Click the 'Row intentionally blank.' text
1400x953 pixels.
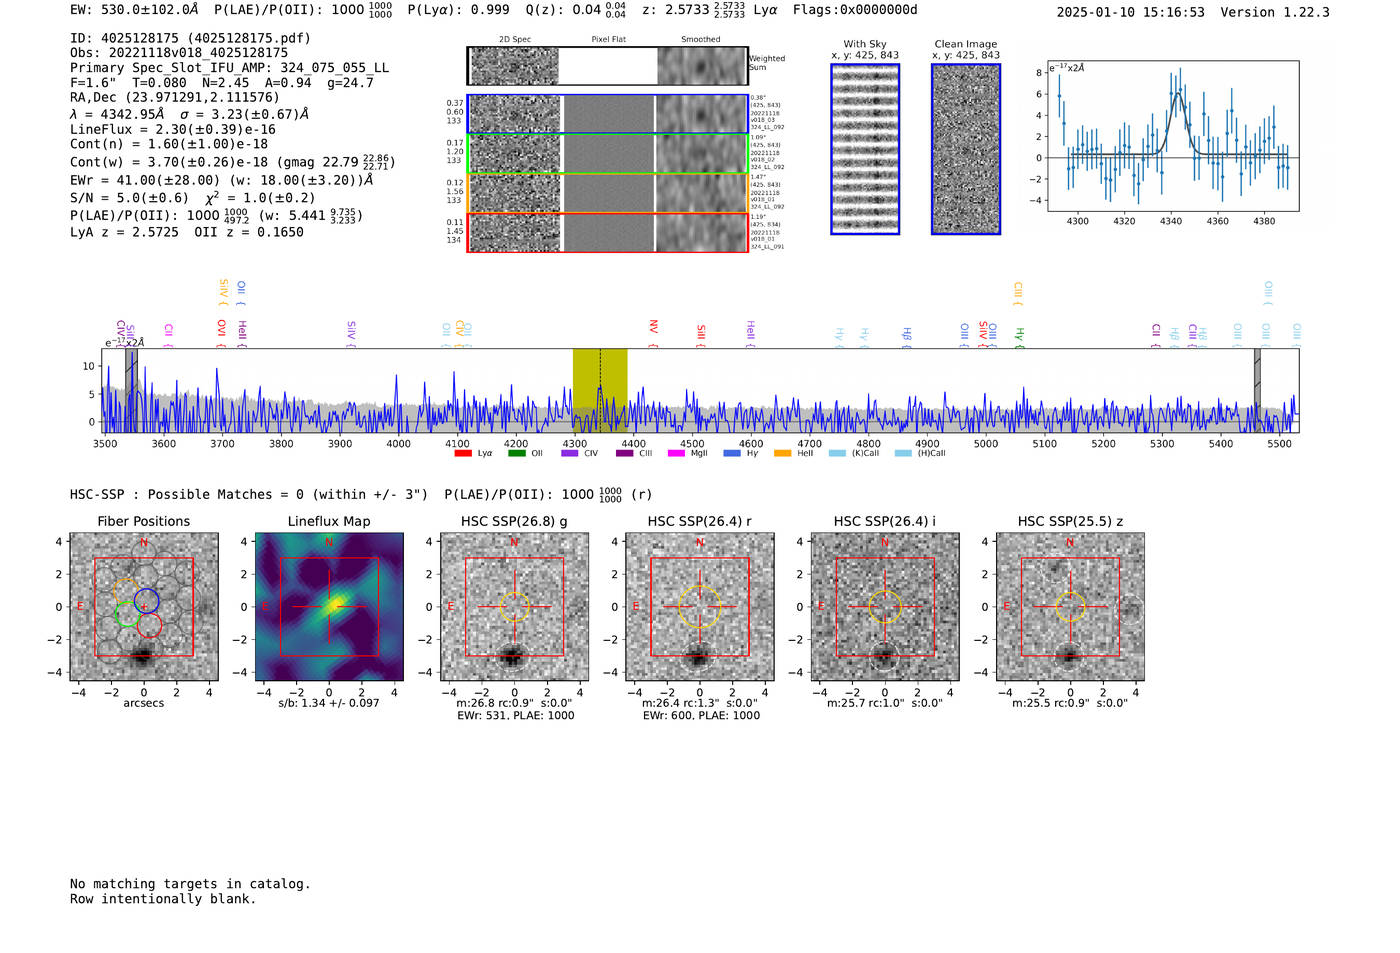click(x=163, y=899)
